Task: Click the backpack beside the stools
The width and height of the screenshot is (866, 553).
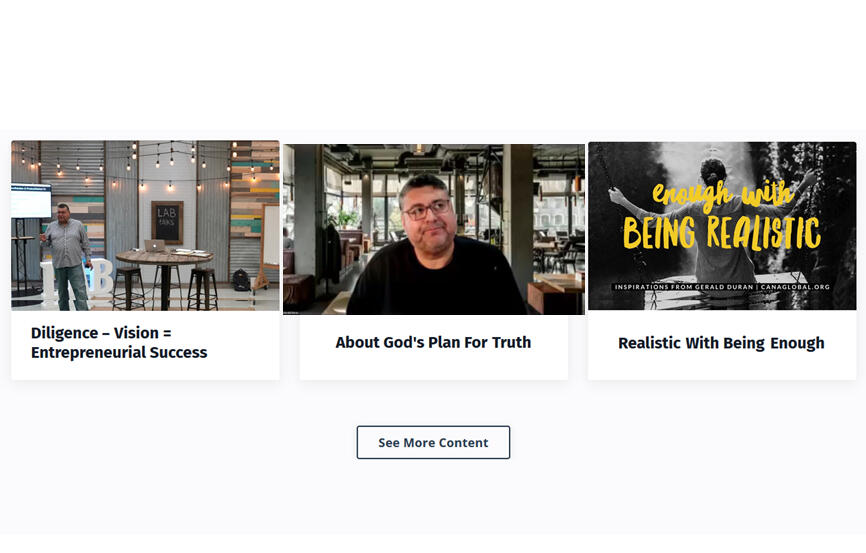Action: tap(241, 280)
